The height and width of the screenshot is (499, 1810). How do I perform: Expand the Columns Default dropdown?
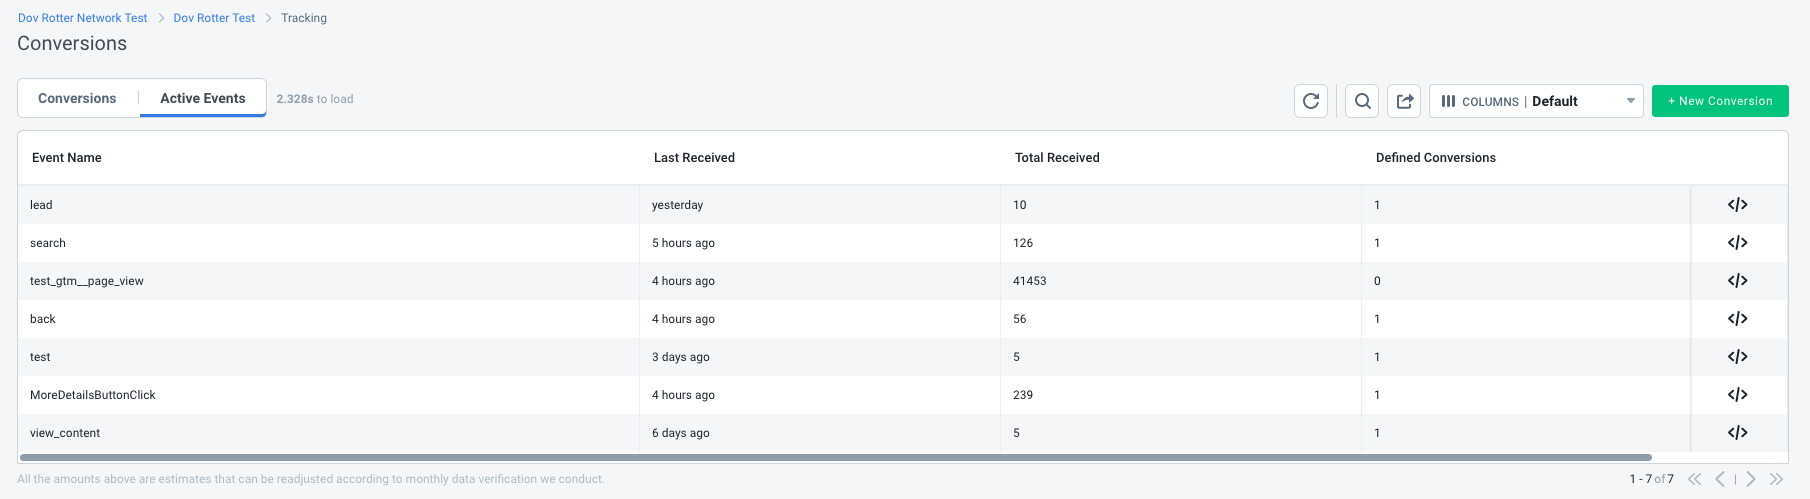click(1536, 101)
